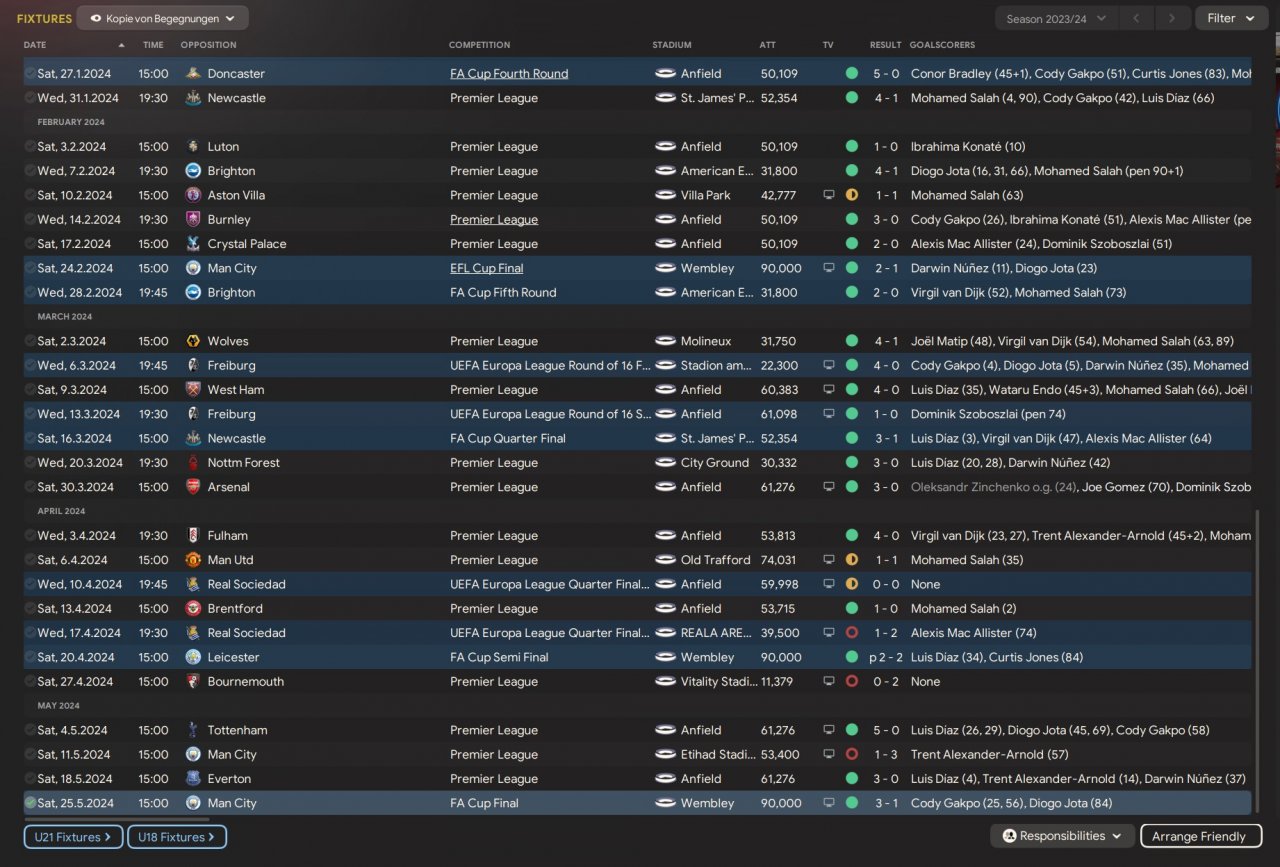Click the Luton club badge
This screenshot has width=1280, height=867.
click(193, 146)
